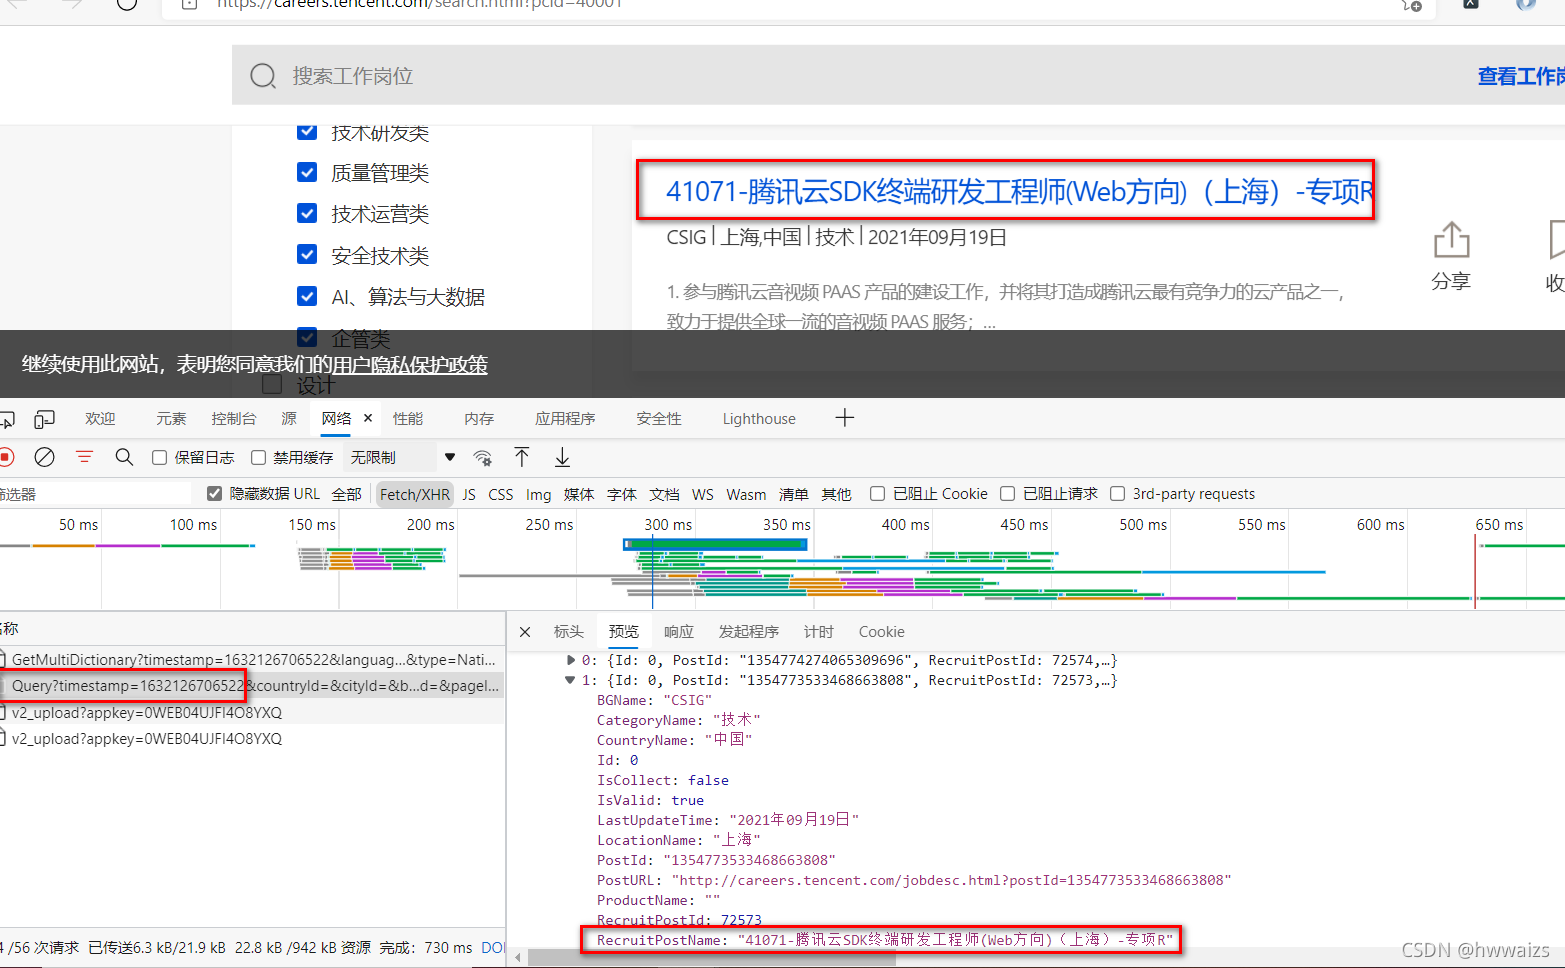This screenshot has height=968, width=1565.
Task: Show the 发起程序 request tab
Action: [x=748, y=632]
